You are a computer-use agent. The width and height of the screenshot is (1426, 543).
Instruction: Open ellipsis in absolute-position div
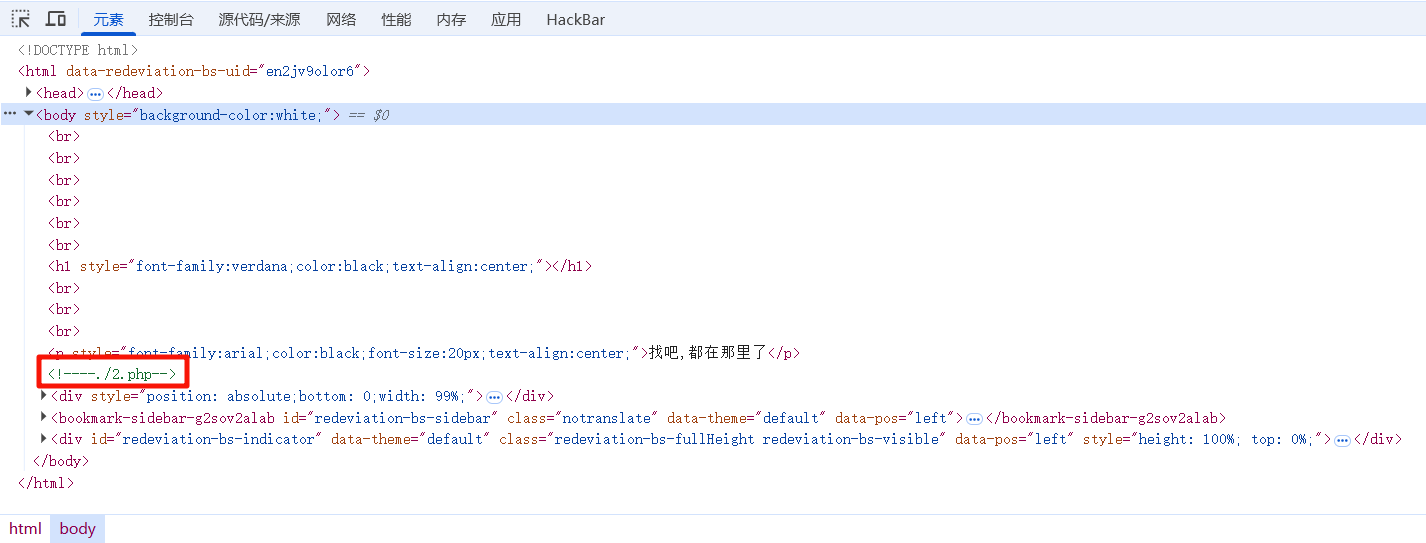pos(494,397)
